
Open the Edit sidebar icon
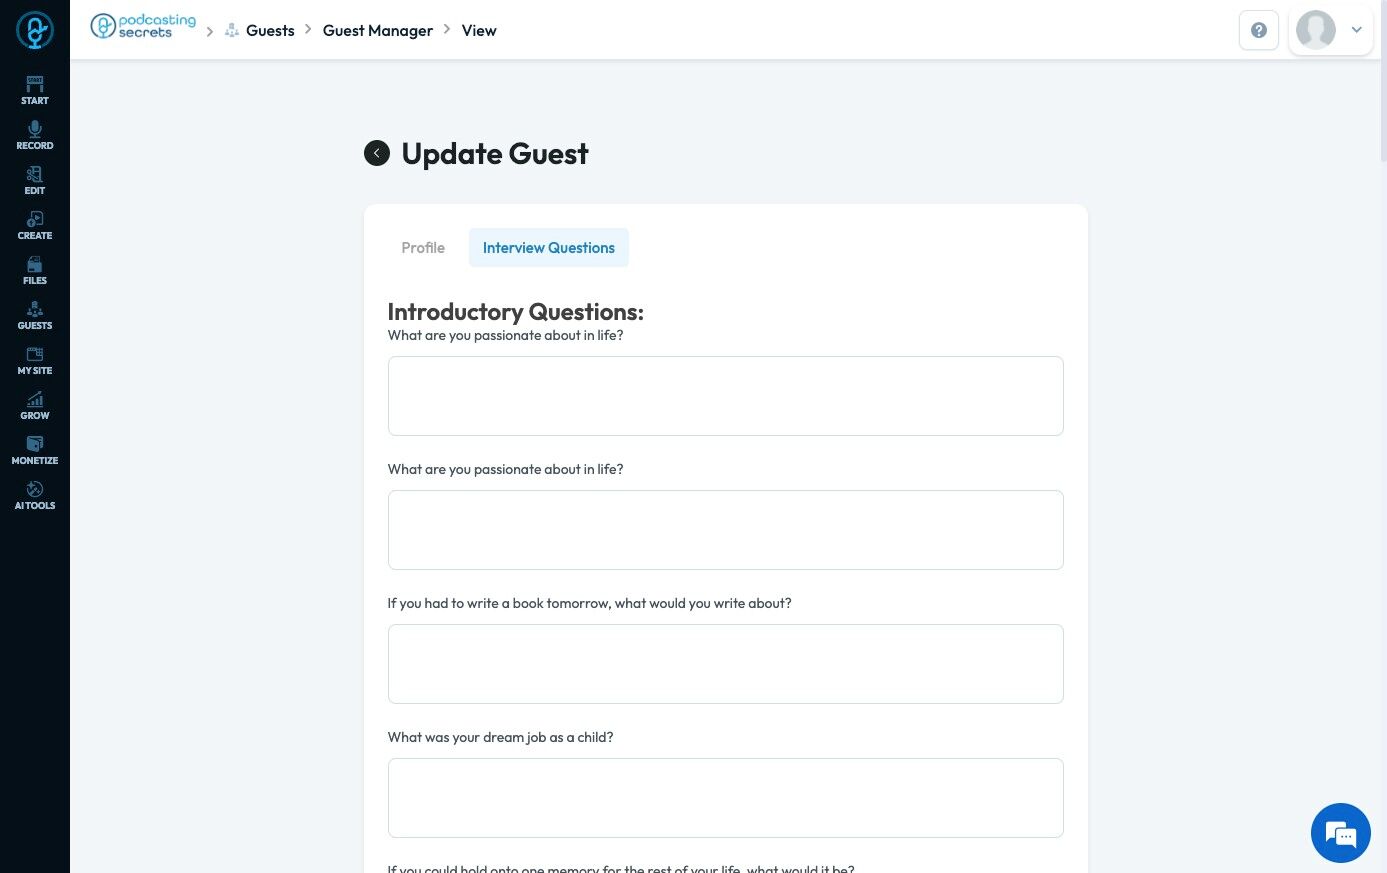35,174
